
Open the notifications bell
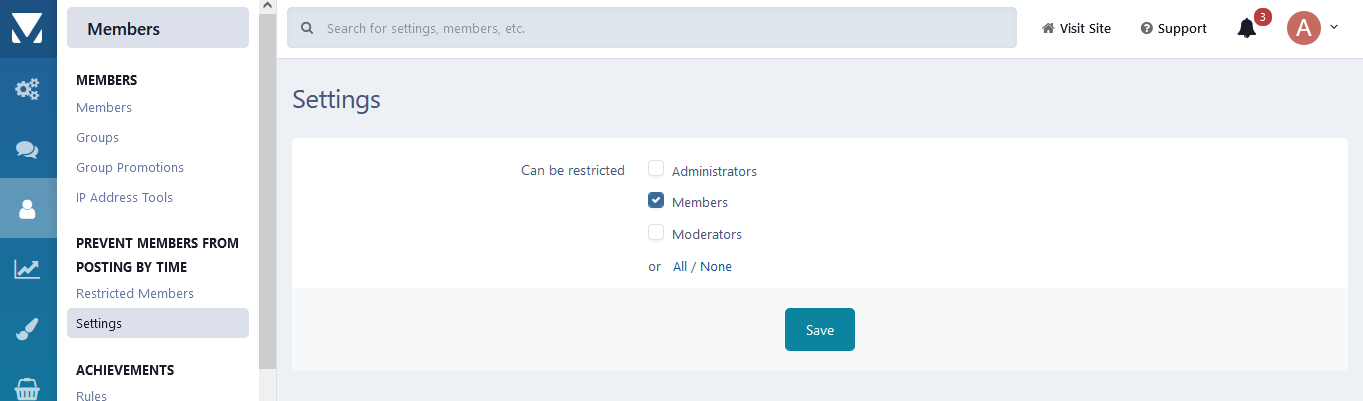[x=1246, y=28]
